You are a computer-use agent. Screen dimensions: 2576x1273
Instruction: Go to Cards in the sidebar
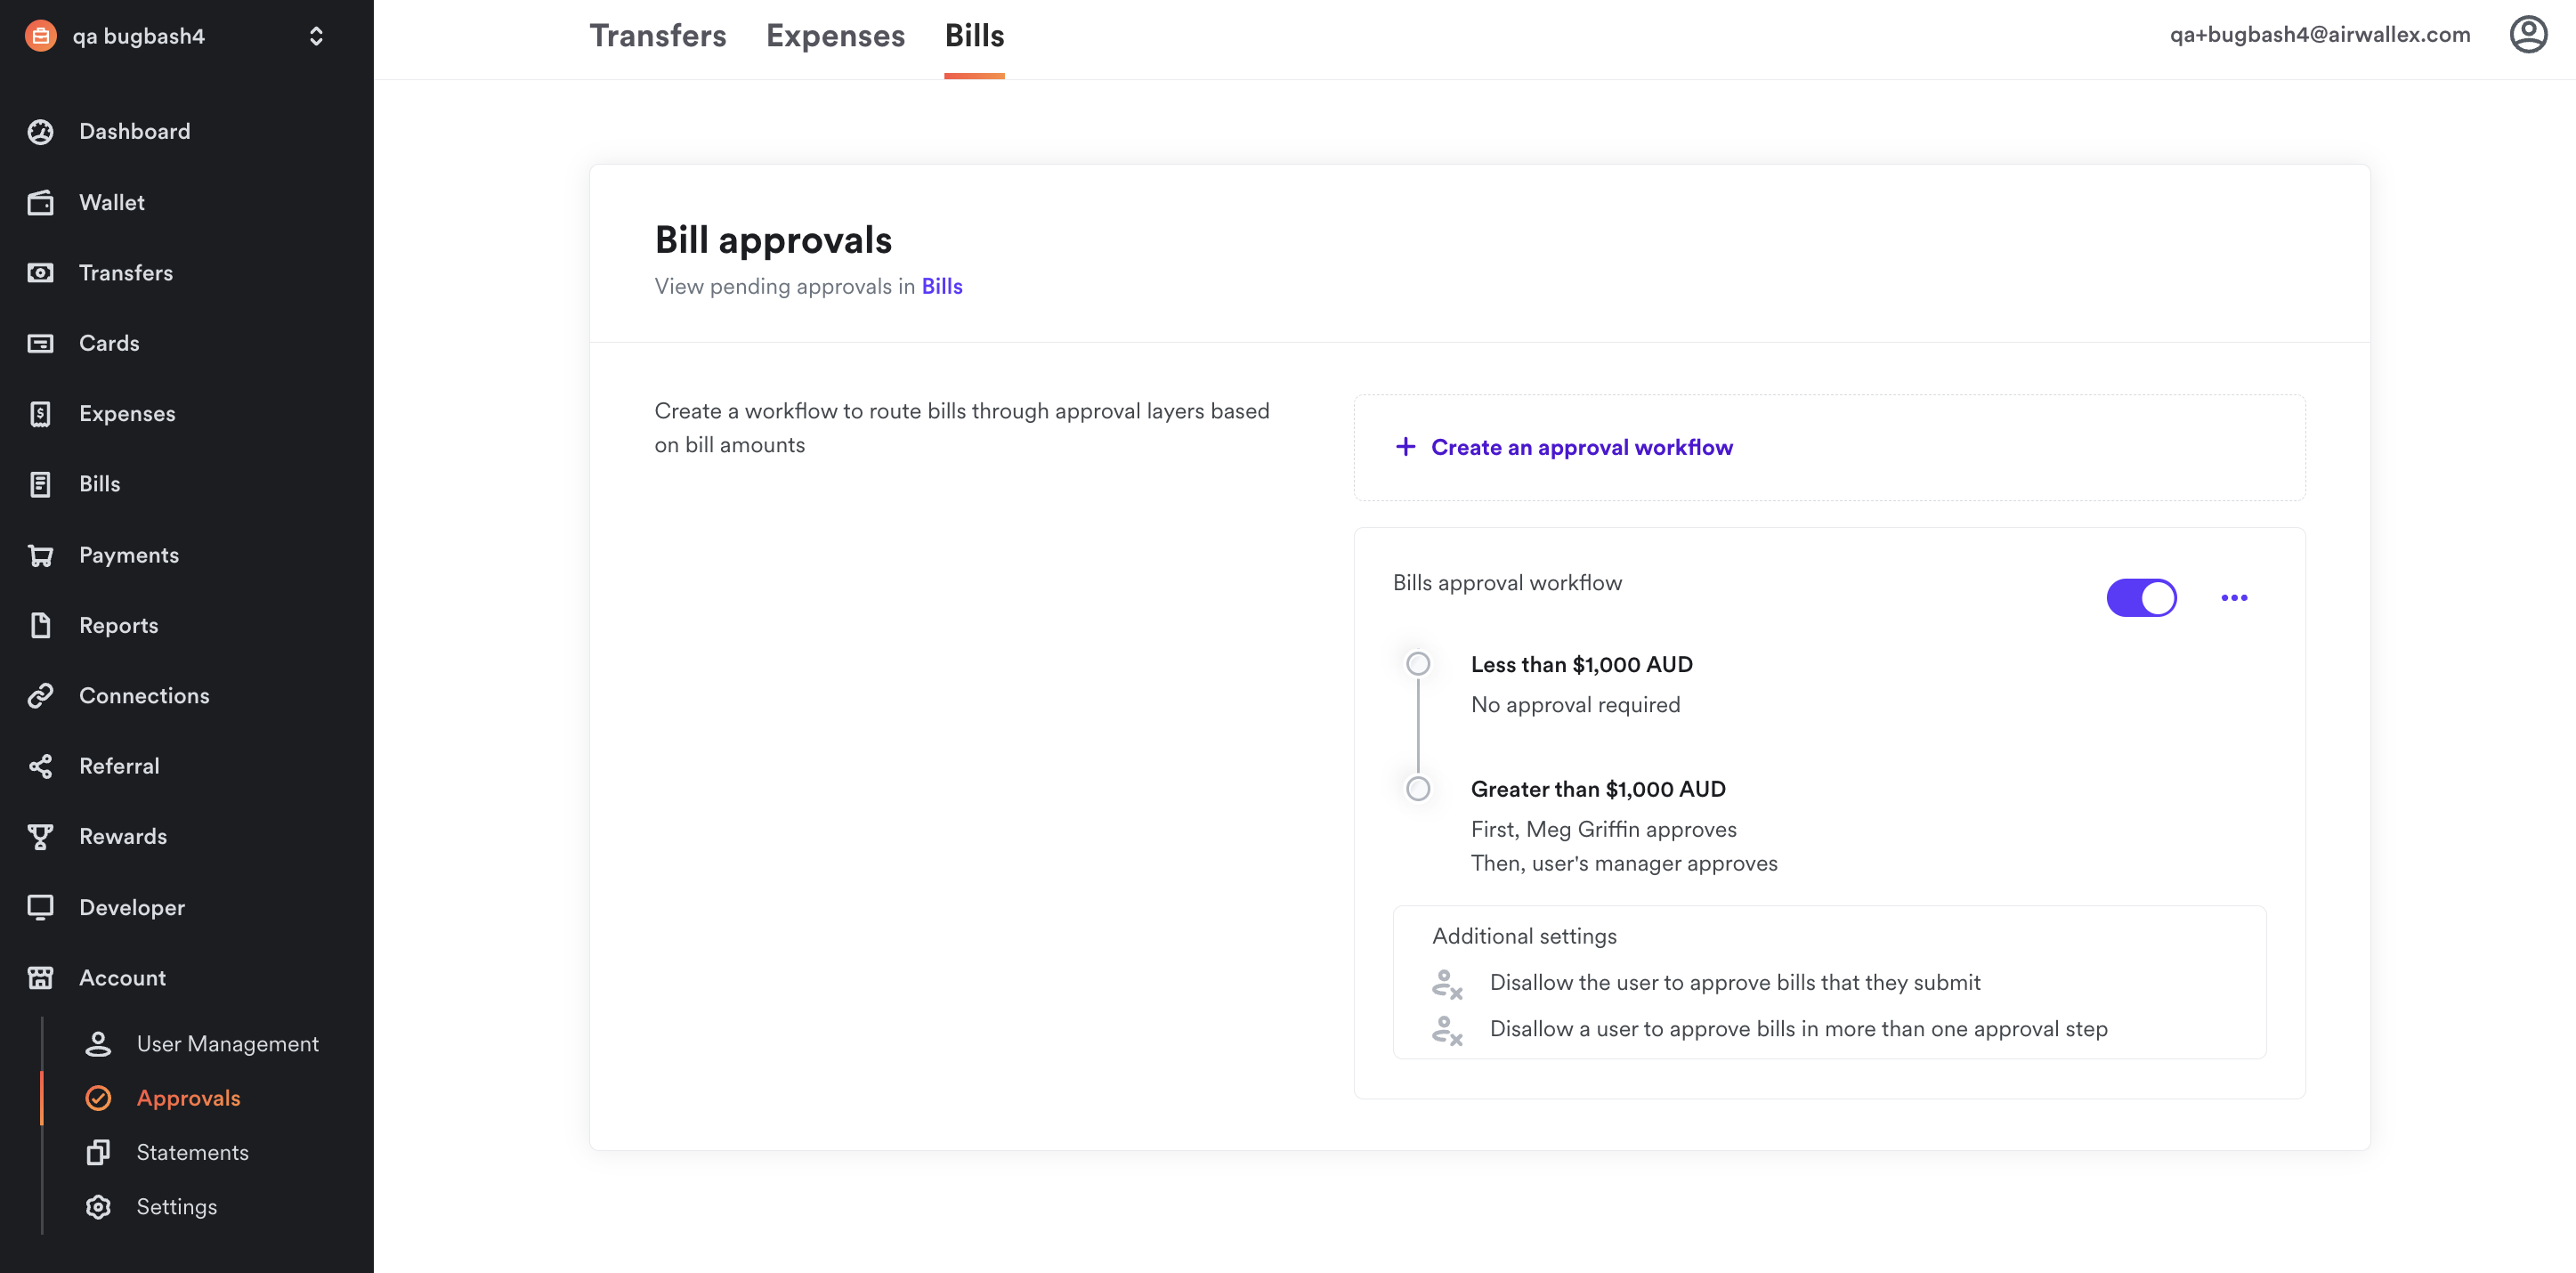pyautogui.click(x=109, y=343)
